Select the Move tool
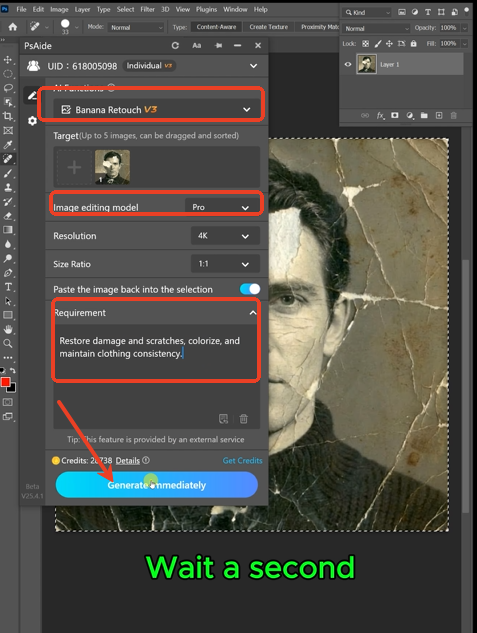The image size is (477, 633). click(x=8, y=60)
